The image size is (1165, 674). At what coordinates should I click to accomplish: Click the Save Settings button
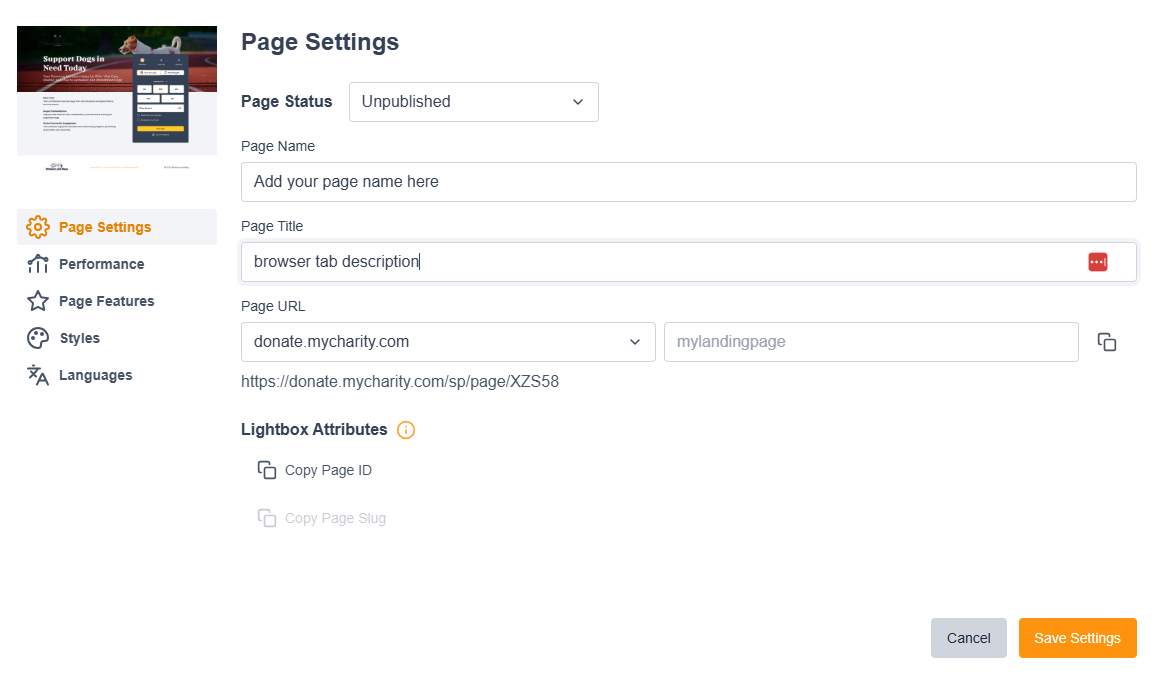click(x=1077, y=637)
